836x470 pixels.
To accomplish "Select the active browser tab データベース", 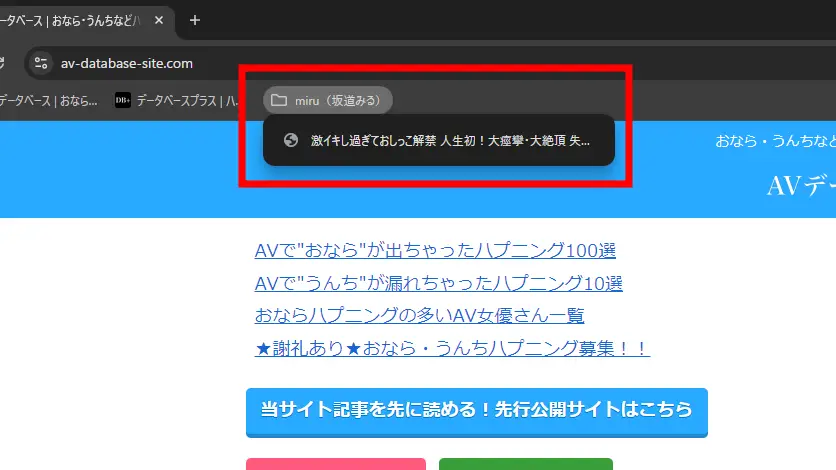I will coord(85,20).
